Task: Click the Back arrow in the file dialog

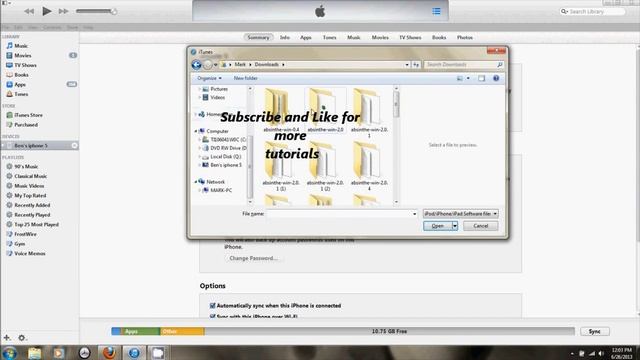Action: tap(196, 64)
